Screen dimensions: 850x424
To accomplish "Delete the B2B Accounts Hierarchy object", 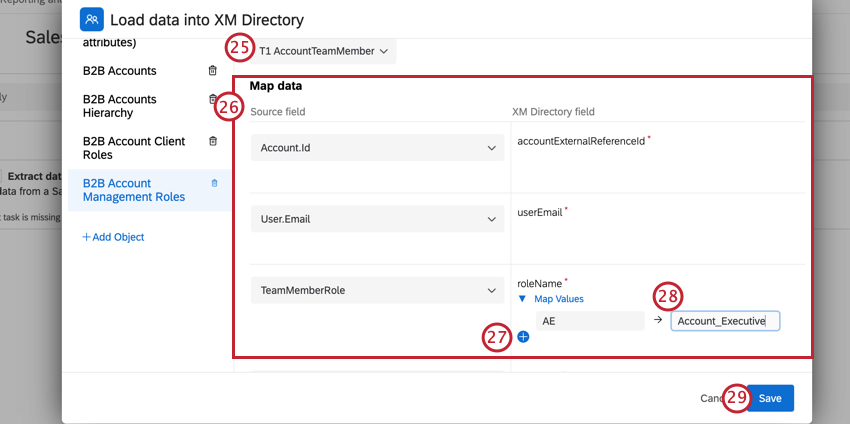I will click(212, 99).
